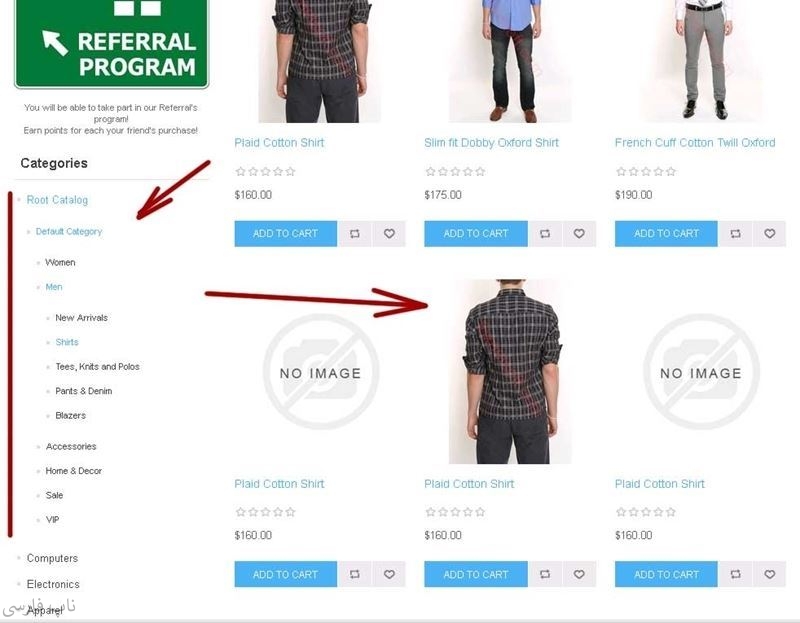Viewport: 800px width, 623px height.
Task: Open the plaid shirt product thumbnail with arrow
Action: tap(510, 371)
